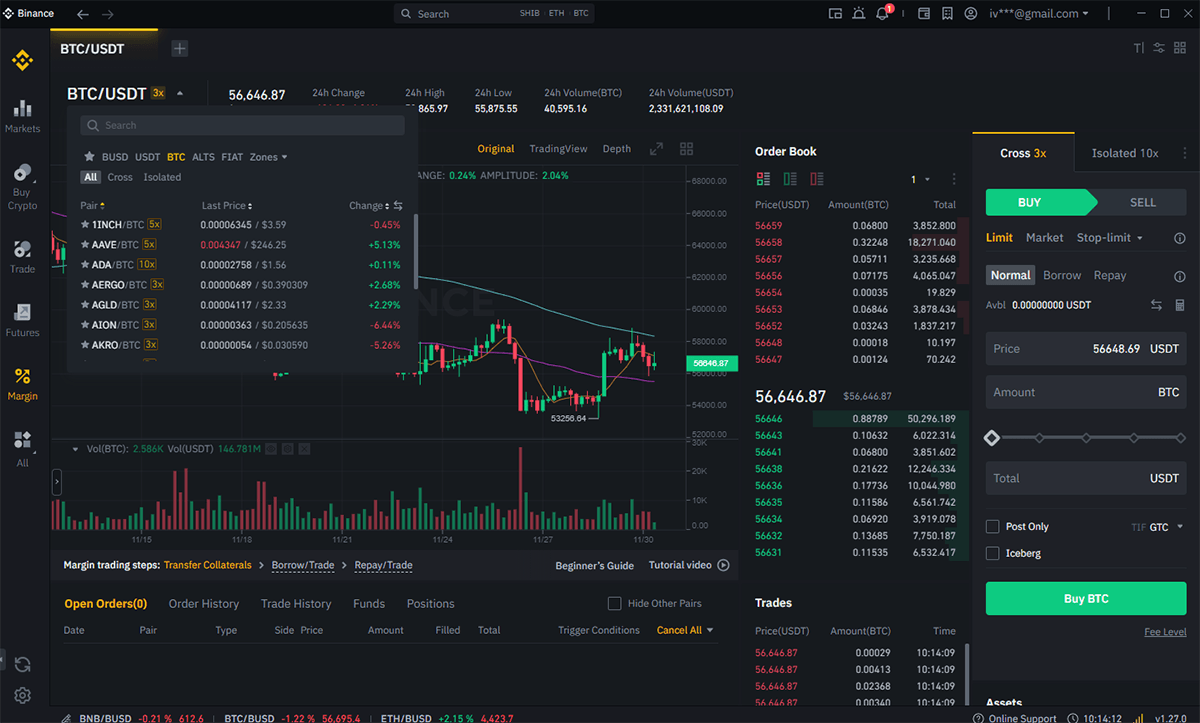Viewport: 1200px width, 723px height.
Task: Show favorites with star filter
Action: 89,157
